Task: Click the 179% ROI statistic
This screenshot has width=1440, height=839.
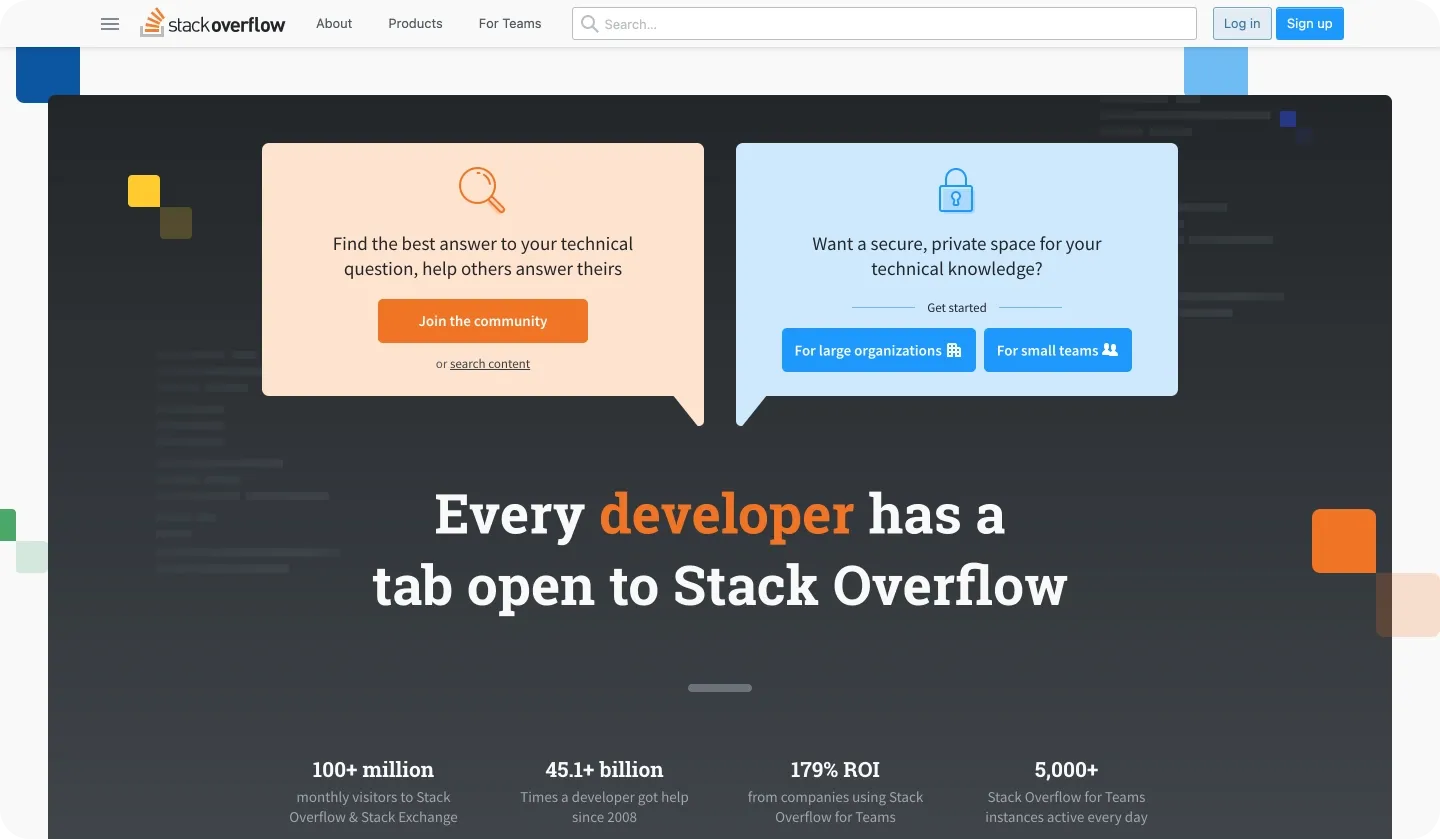Action: click(x=835, y=770)
